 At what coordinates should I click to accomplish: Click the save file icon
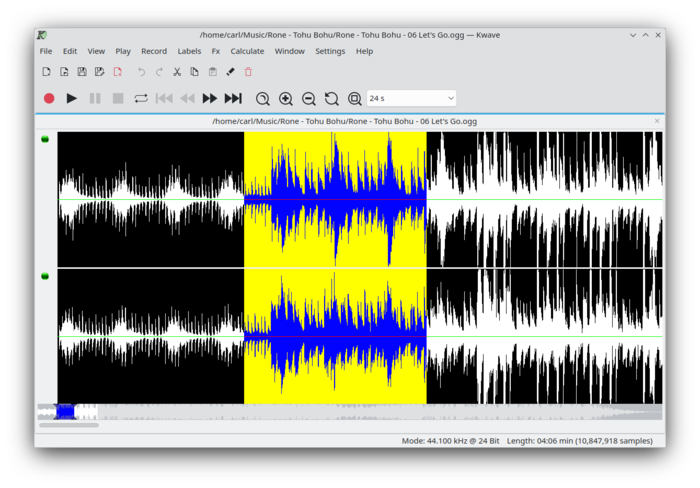tap(82, 72)
